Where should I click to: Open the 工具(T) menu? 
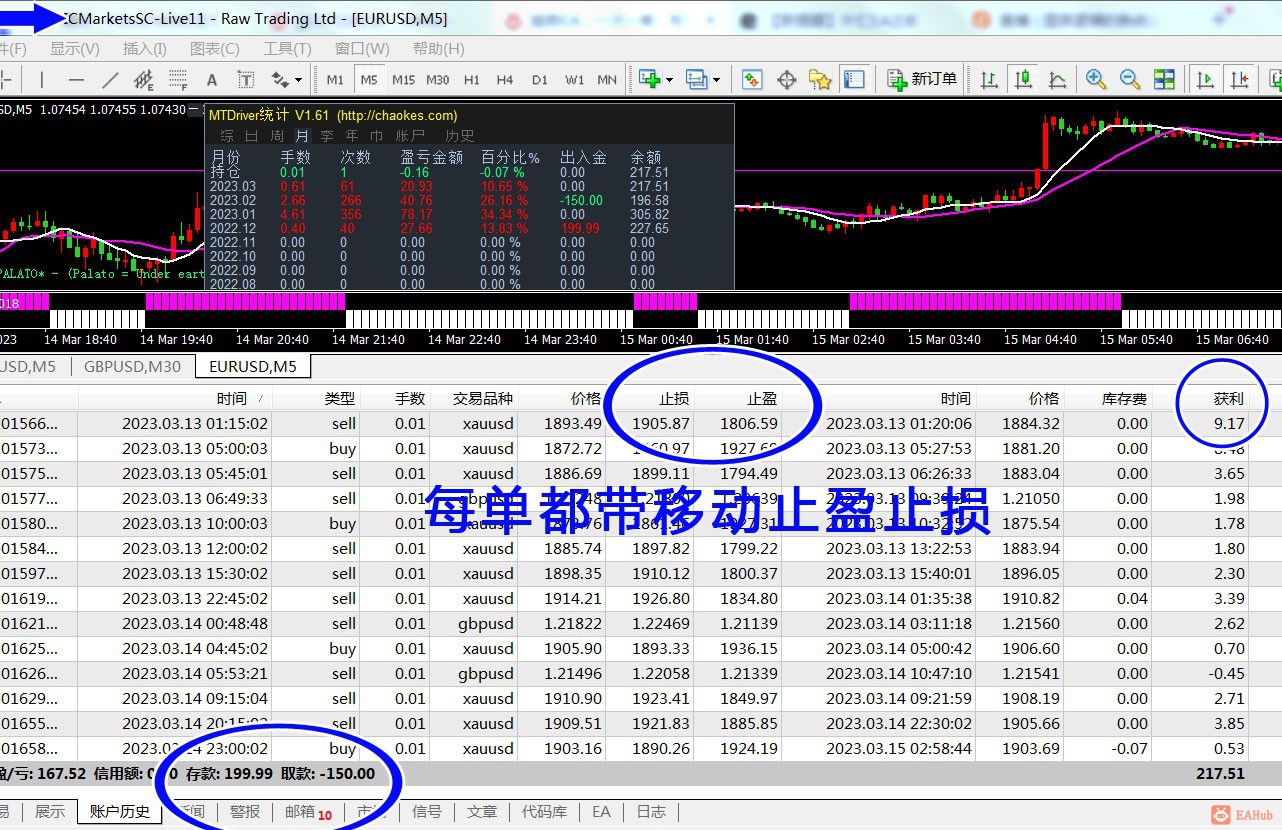pos(288,48)
